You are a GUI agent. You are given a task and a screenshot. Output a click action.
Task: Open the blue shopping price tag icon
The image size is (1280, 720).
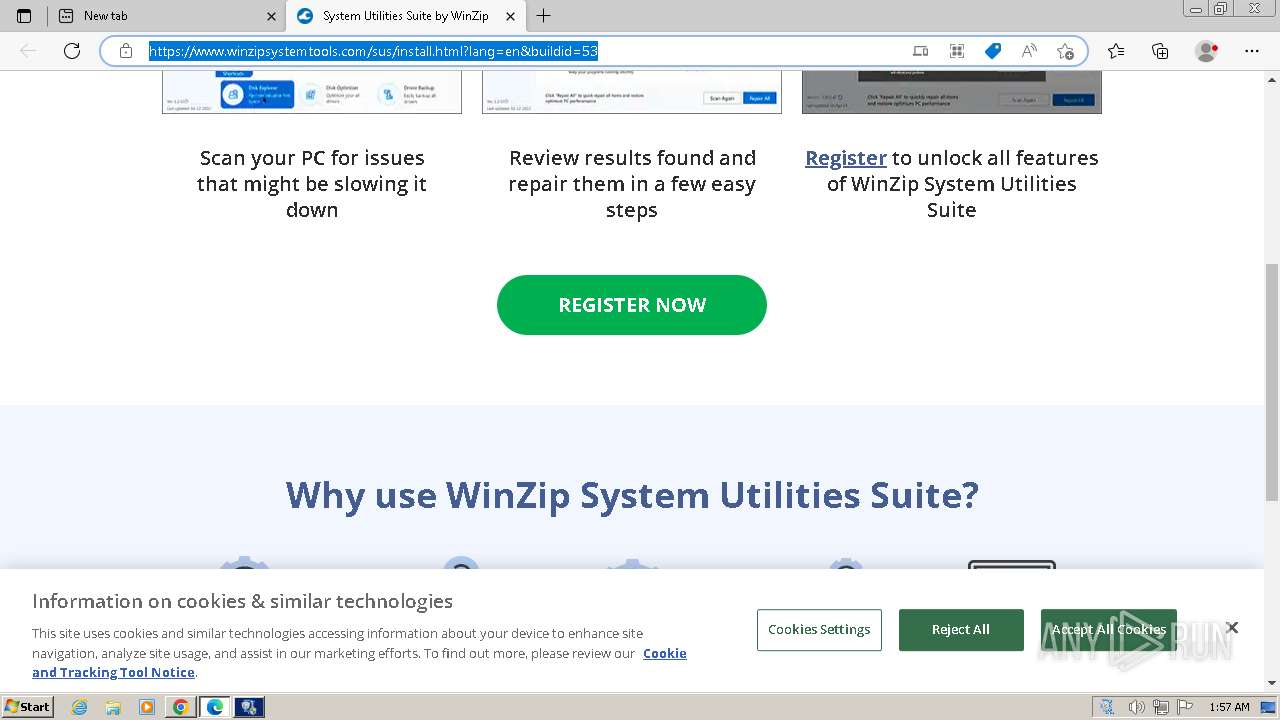993,51
